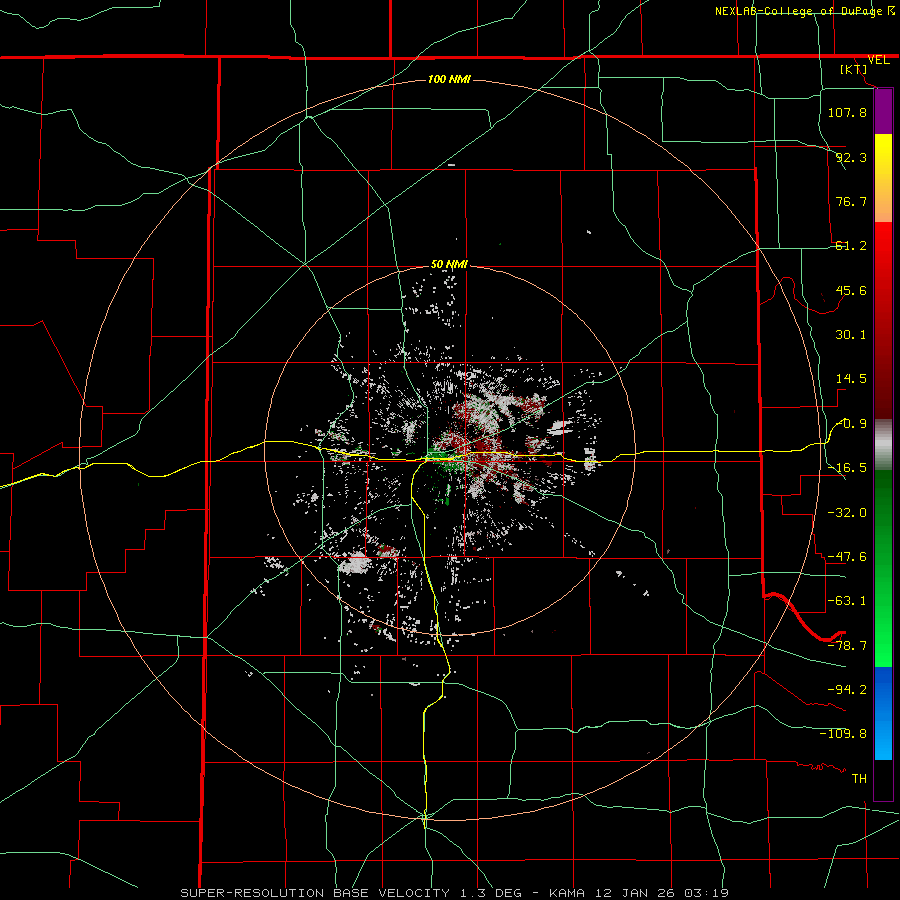Click the TH threshold label on legend
The height and width of the screenshot is (900, 900).
click(x=859, y=778)
